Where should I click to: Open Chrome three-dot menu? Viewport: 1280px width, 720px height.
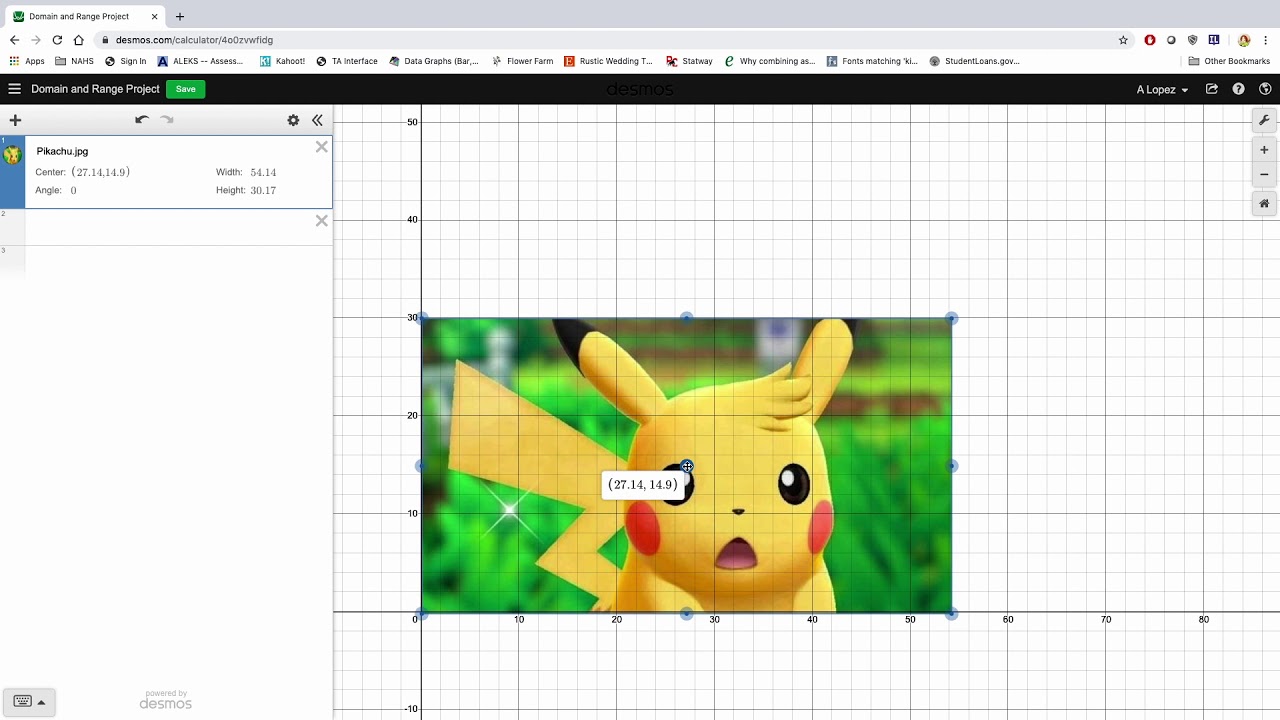click(1266, 40)
